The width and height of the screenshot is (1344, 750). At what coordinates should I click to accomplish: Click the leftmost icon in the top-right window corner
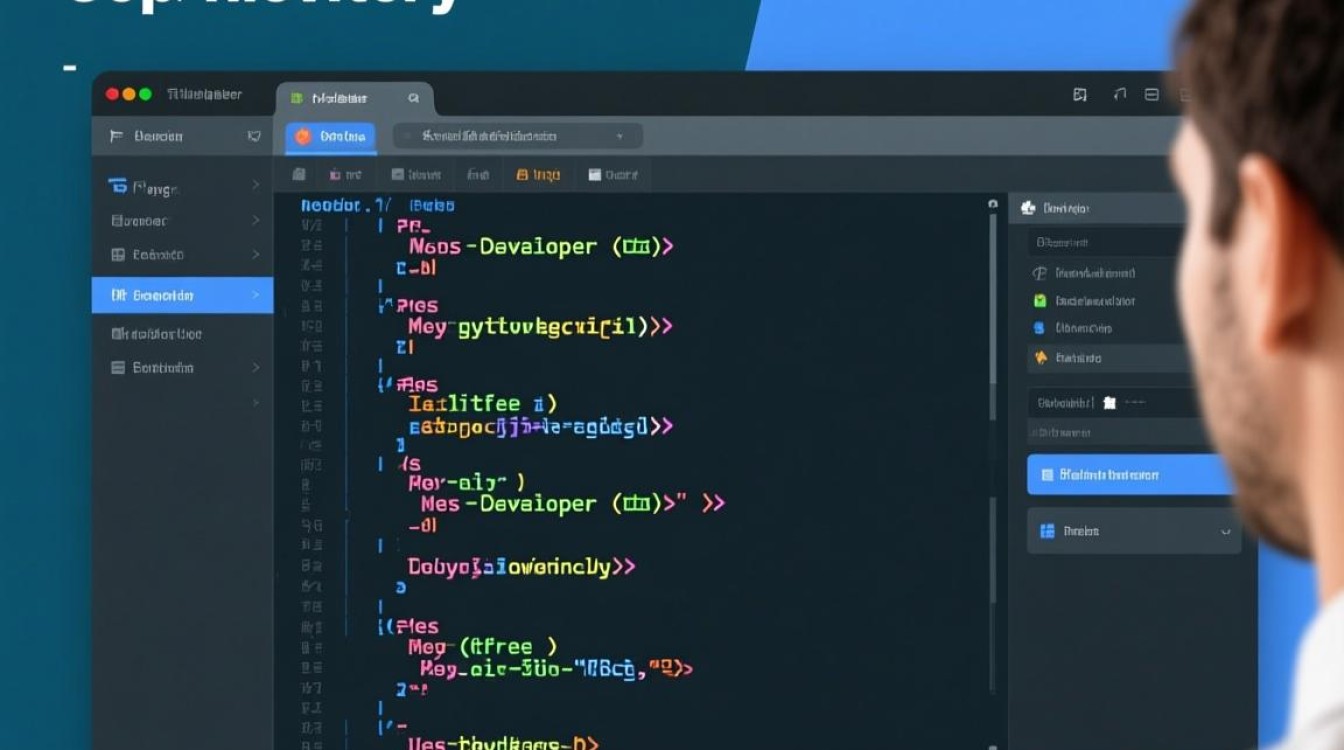[x=1079, y=95]
